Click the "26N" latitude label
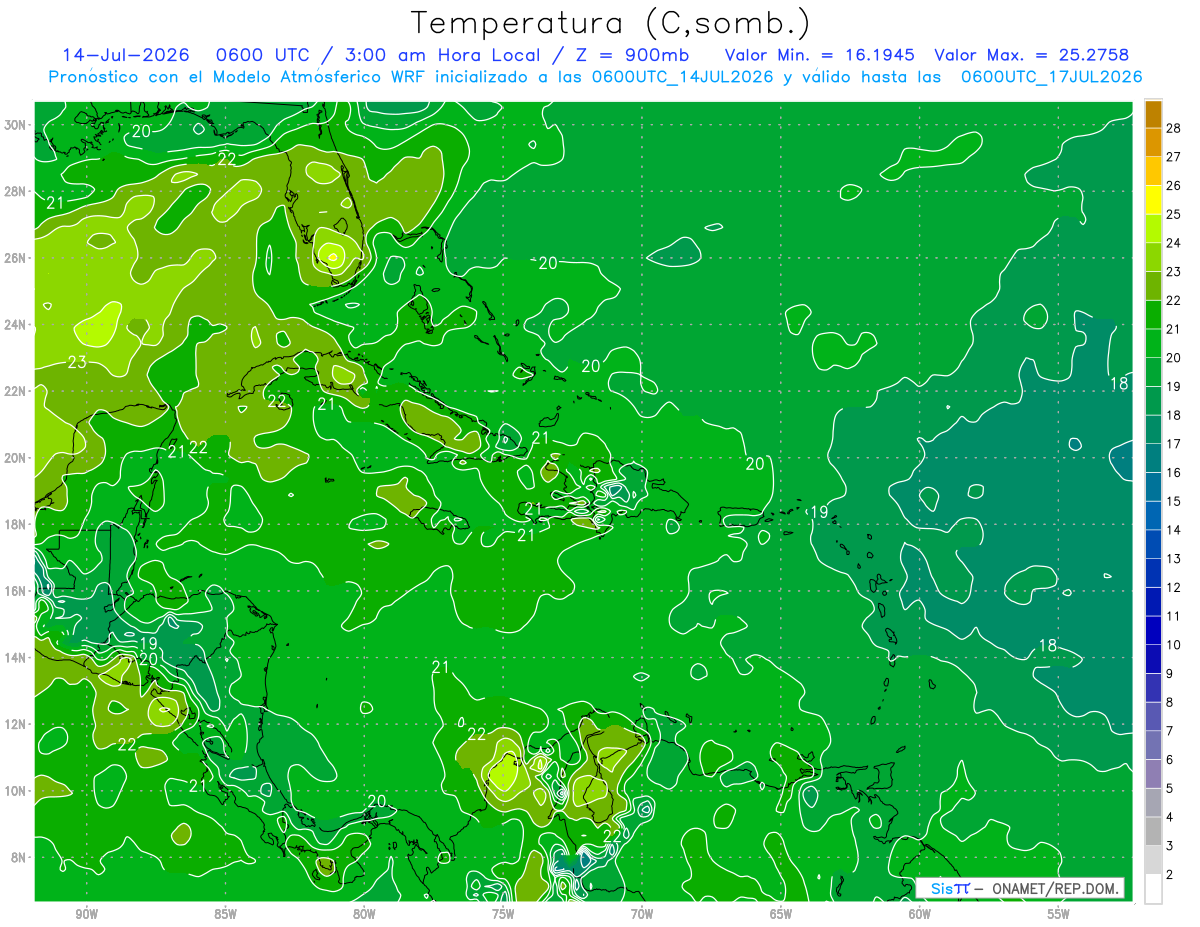 (x=16, y=258)
